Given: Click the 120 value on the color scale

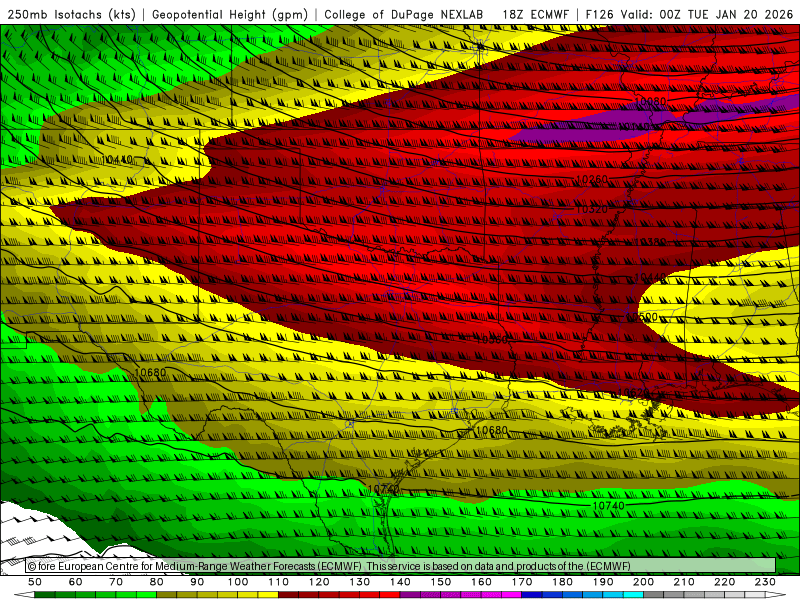Looking at the screenshot, I should coord(319,582).
